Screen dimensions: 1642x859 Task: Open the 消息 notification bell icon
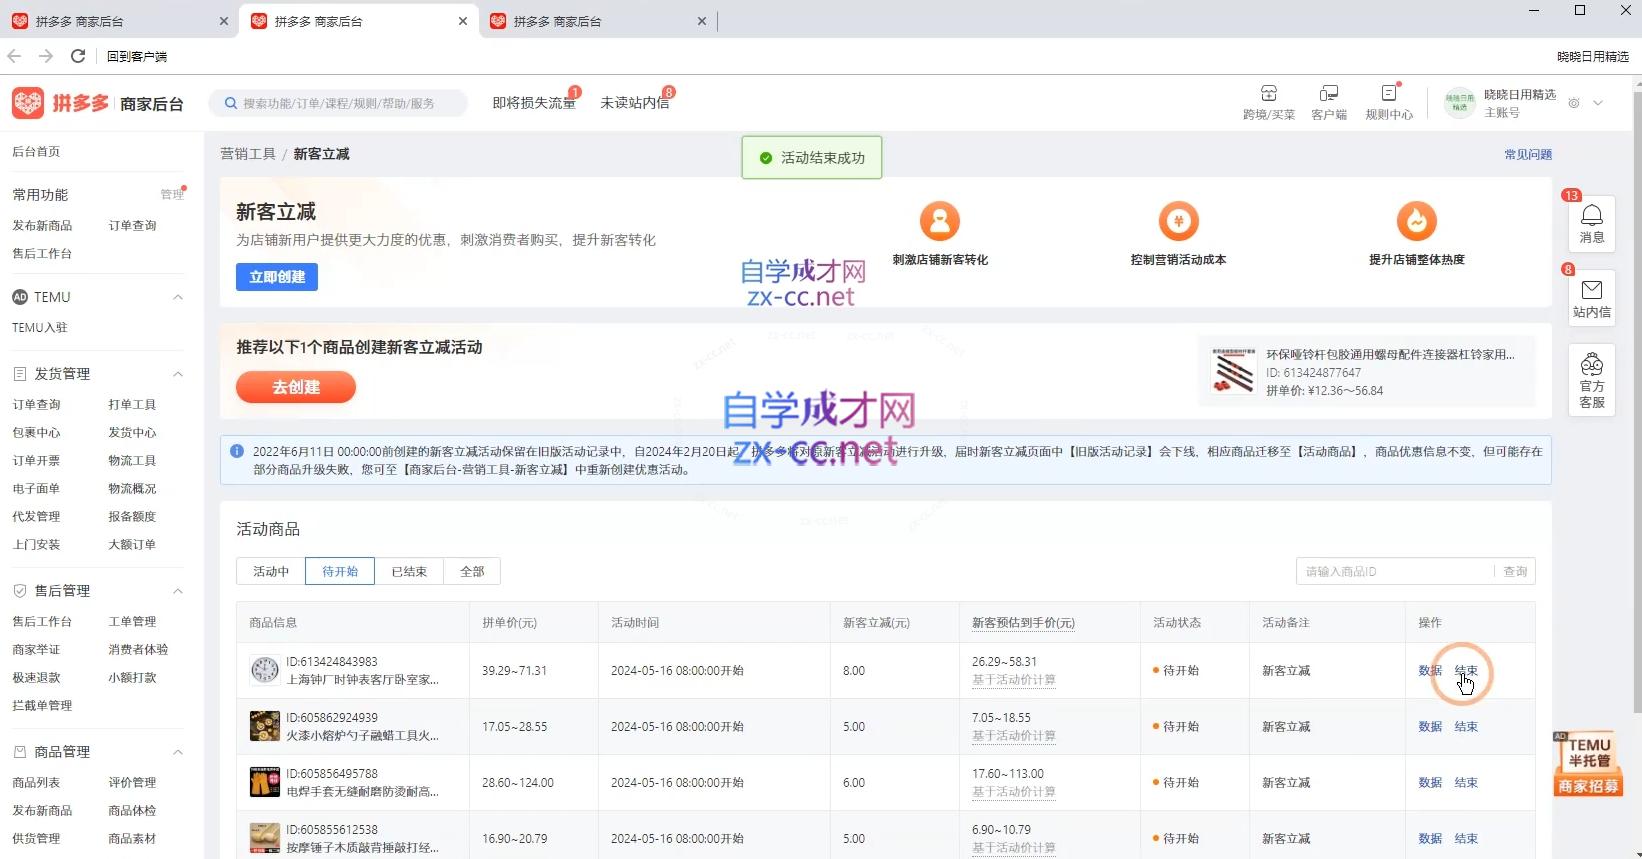[1591, 216]
